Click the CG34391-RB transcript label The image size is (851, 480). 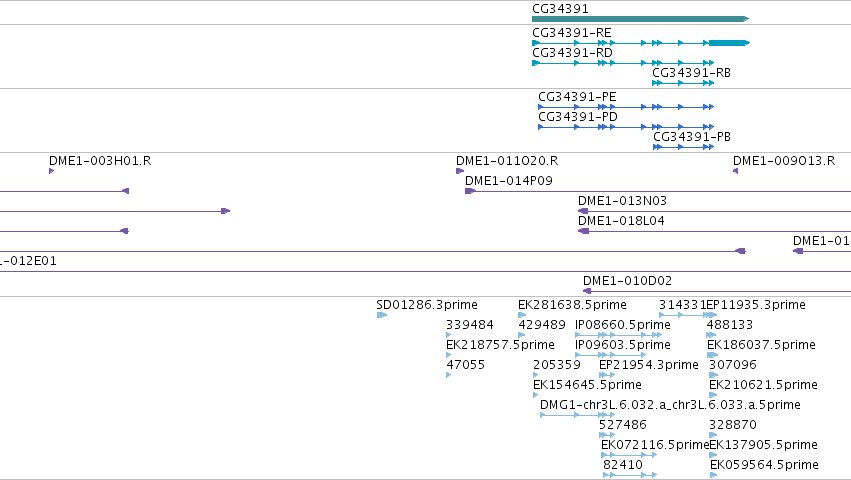[x=691, y=73]
